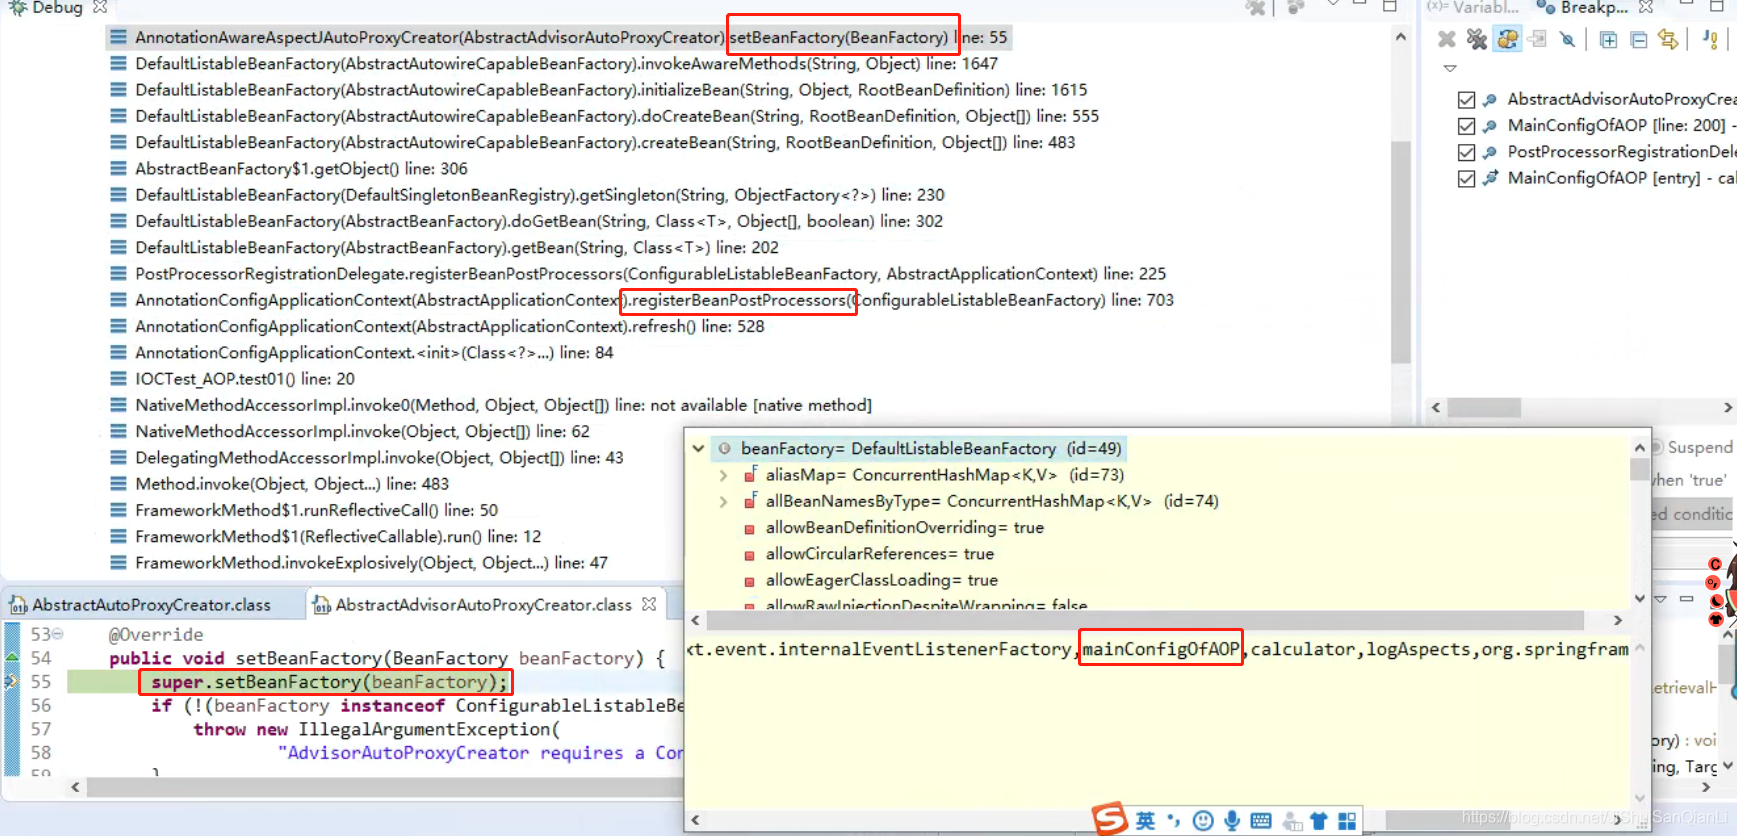Close the Debug view tab

[x=99, y=7]
